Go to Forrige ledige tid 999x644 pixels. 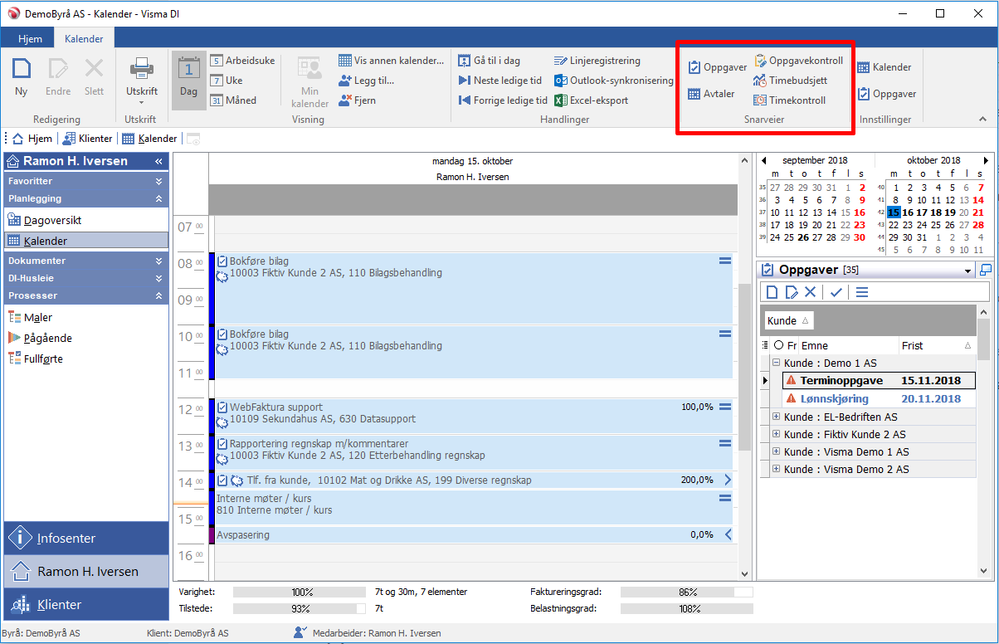click(x=503, y=100)
